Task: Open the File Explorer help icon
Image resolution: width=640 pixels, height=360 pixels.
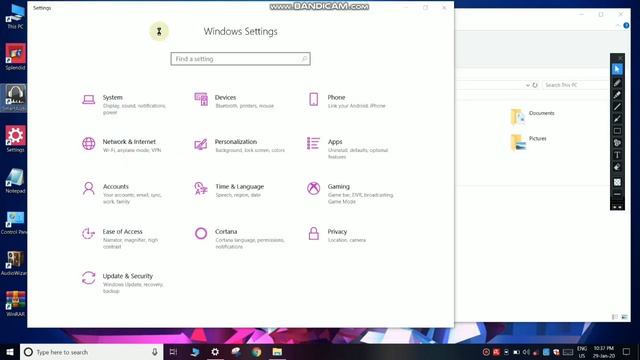Action: click(x=626, y=25)
